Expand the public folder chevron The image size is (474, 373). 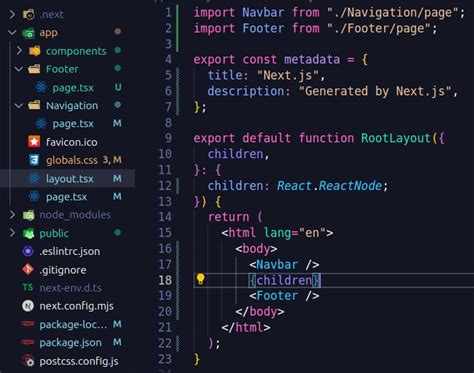click(x=12, y=233)
